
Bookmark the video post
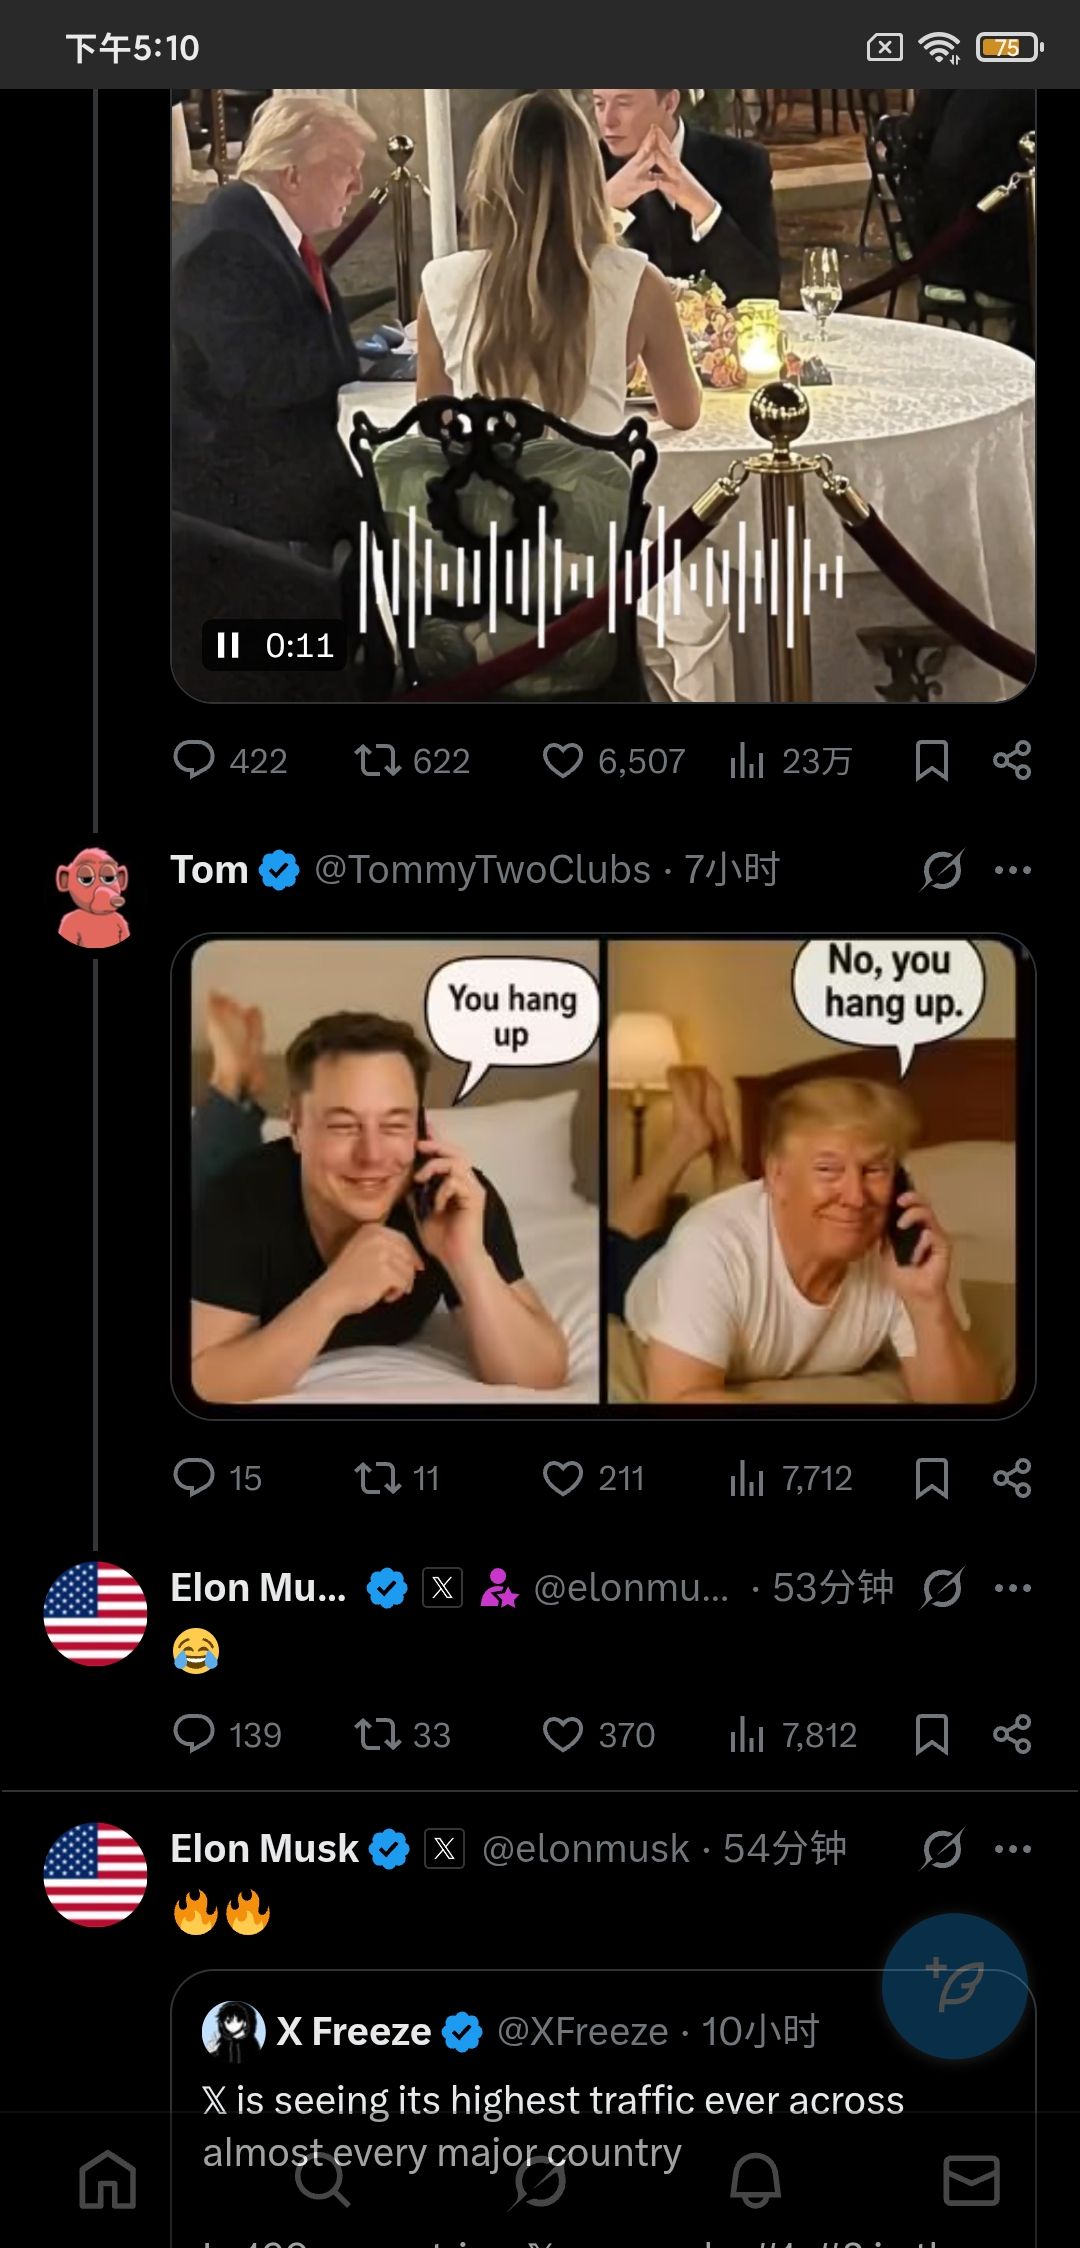[931, 761]
